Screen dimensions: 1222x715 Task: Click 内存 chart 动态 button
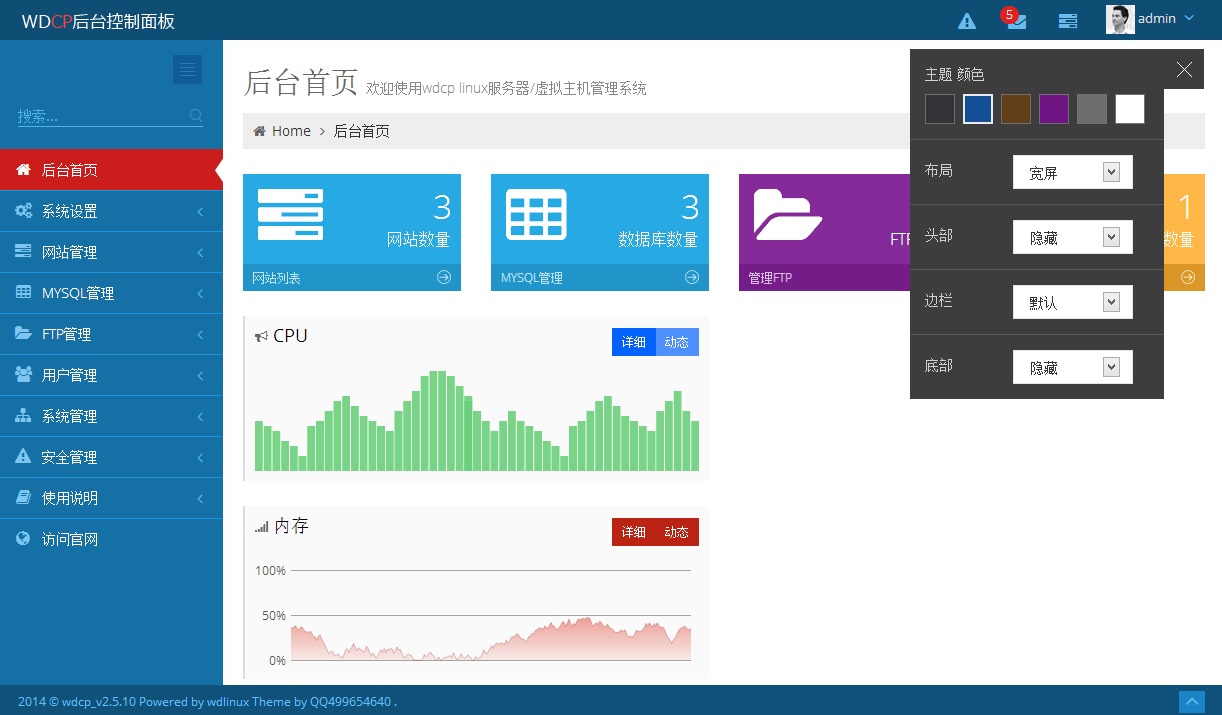tap(677, 532)
